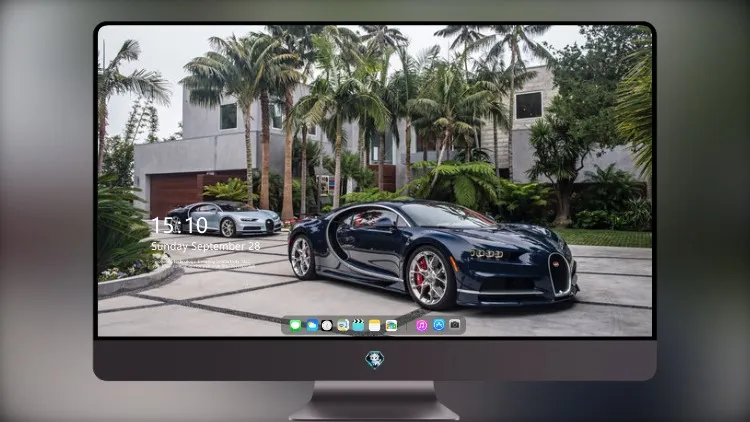Open the Photos gallery app in dock
This screenshot has width=750, height=422.
click(x=391, y=325)
